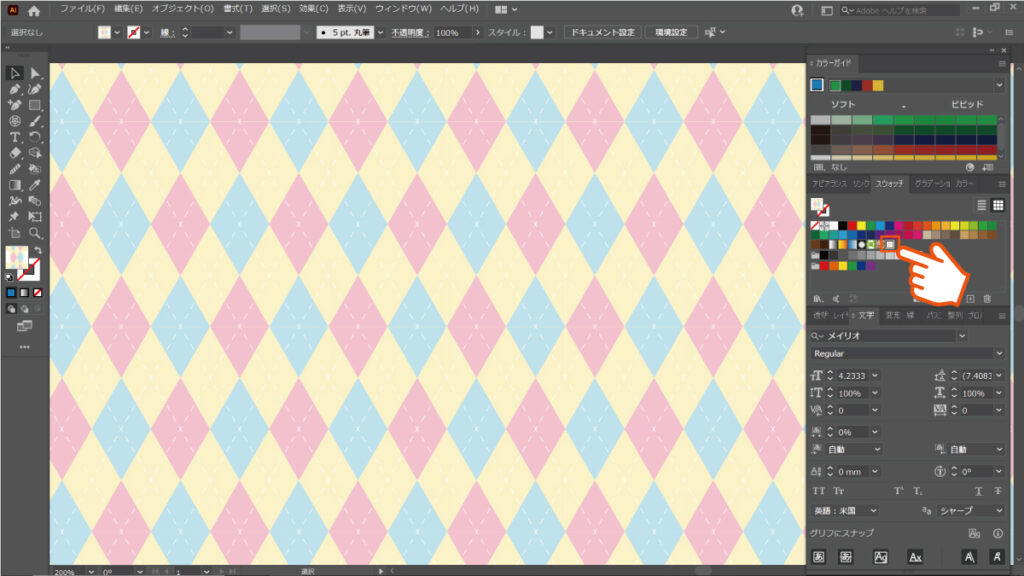The height and width of the screenshot is (576, 1024).
Task: Toggle Subscript text style
Action: pos(918,491)
